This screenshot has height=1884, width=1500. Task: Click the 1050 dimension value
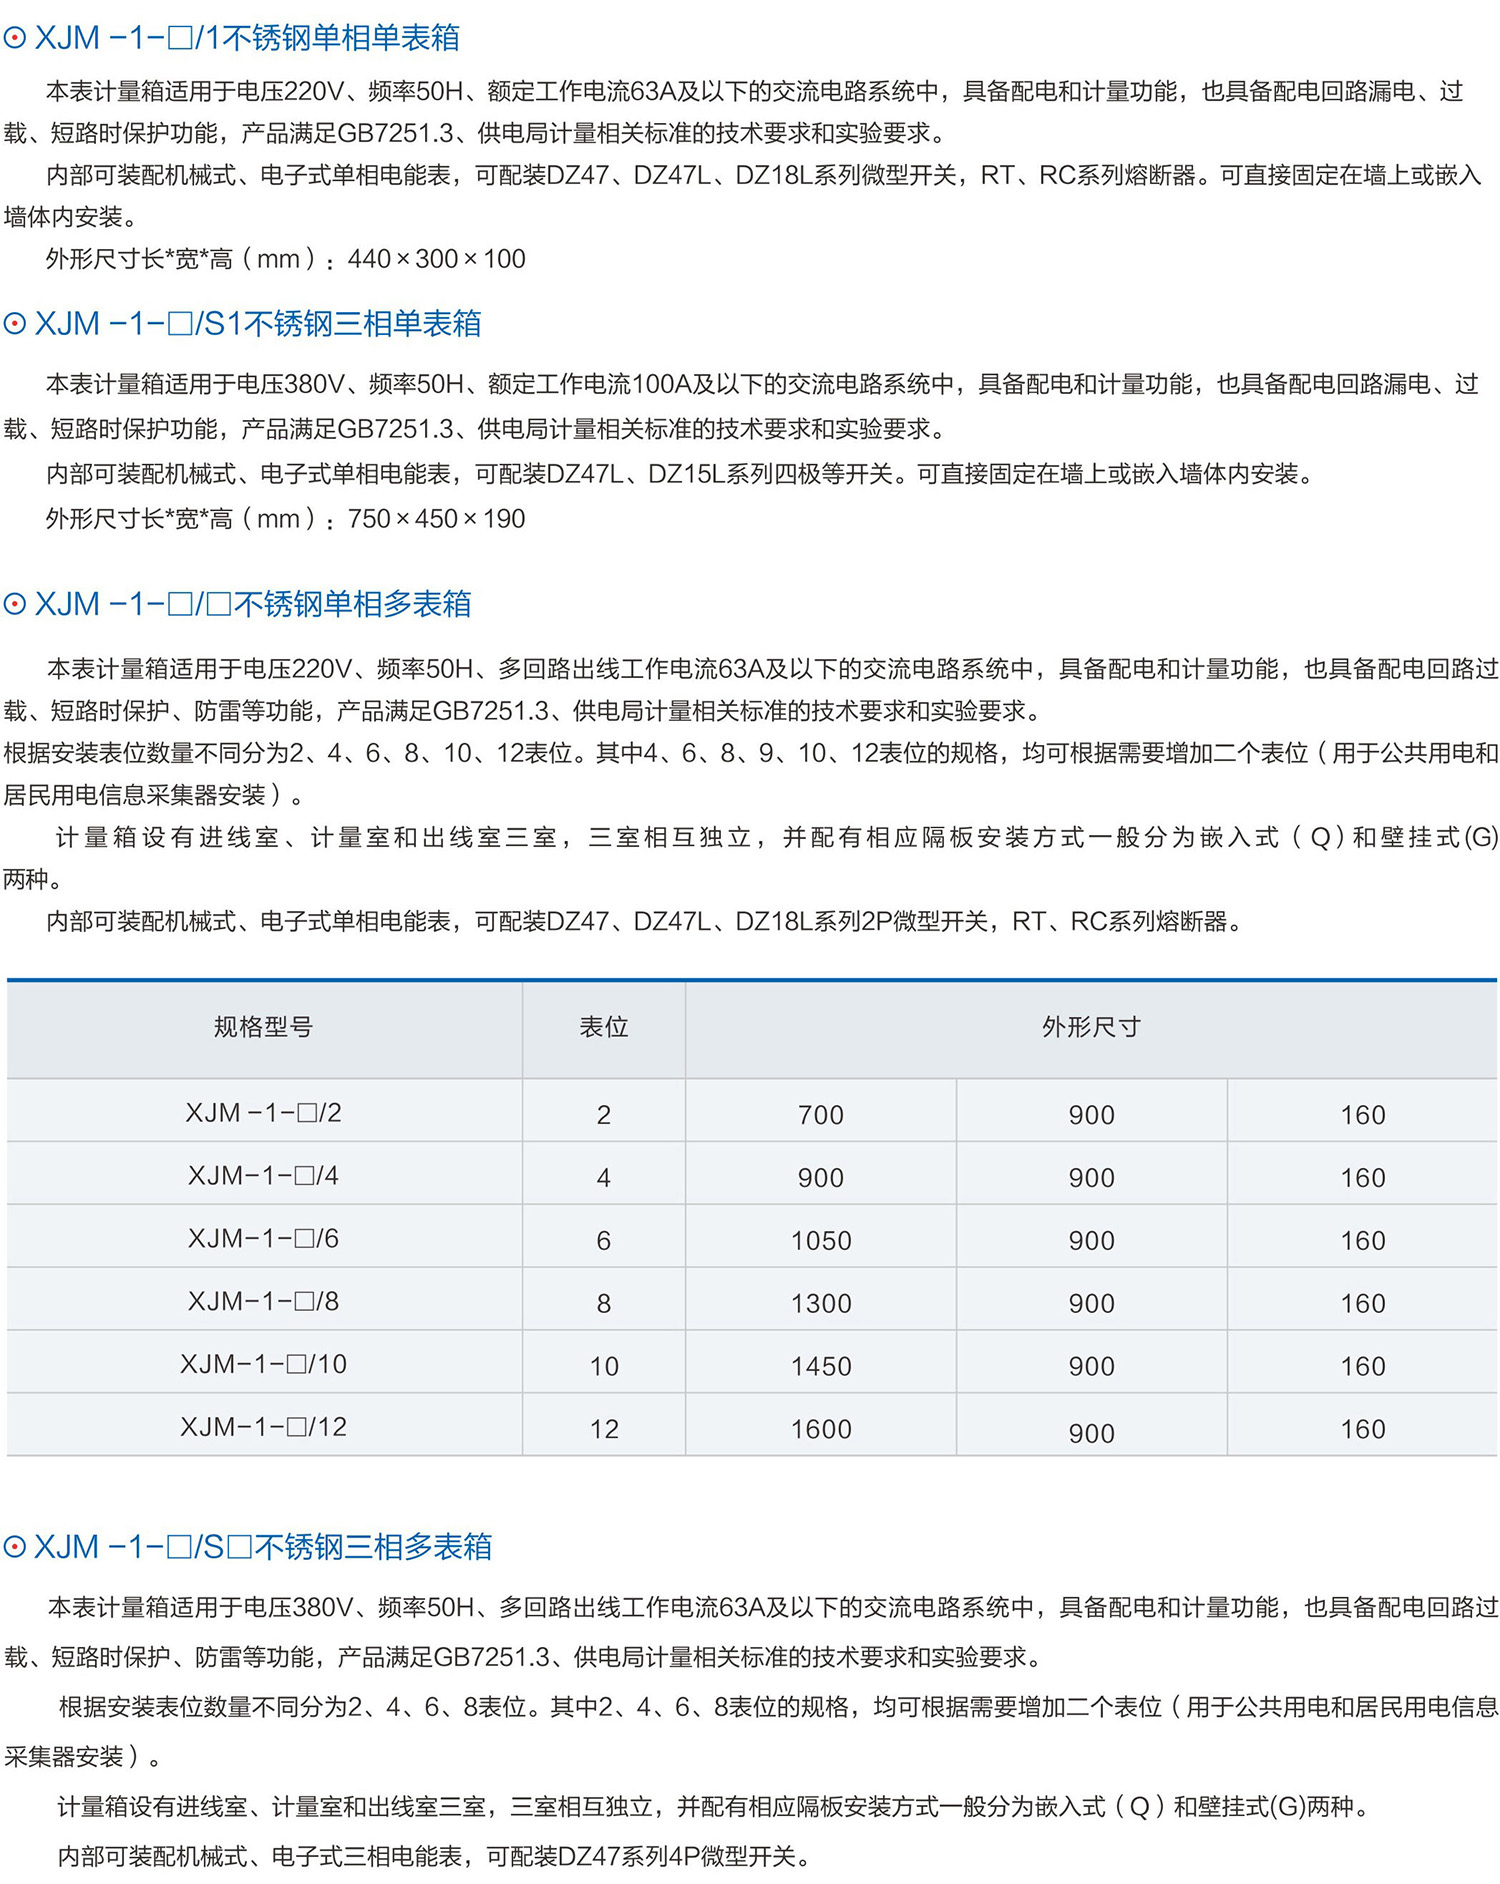[821, 1241]
